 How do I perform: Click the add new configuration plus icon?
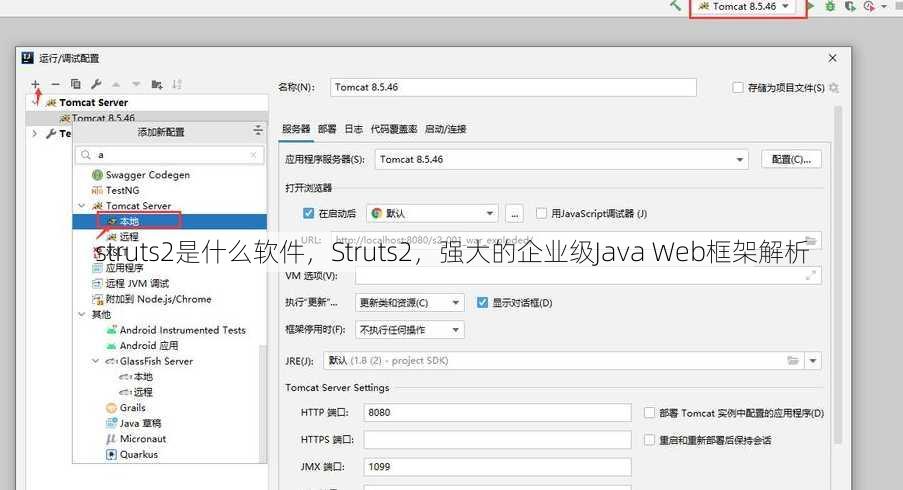[36, 84]
